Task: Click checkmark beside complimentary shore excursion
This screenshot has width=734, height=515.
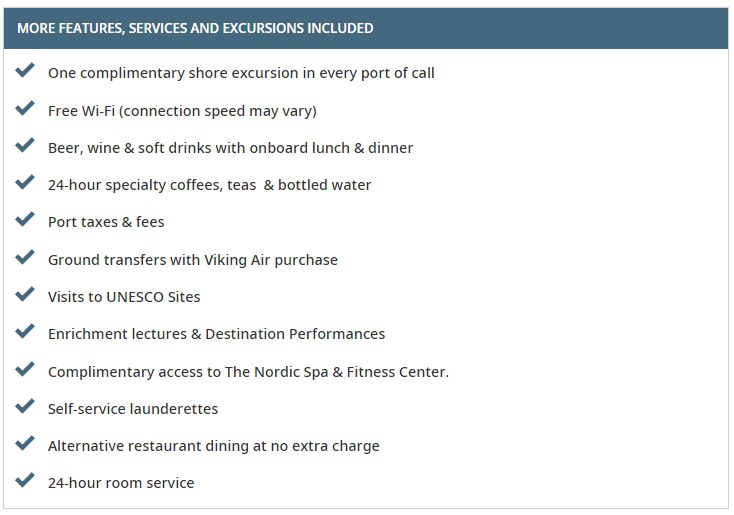Action: click(x=25, y=70)
